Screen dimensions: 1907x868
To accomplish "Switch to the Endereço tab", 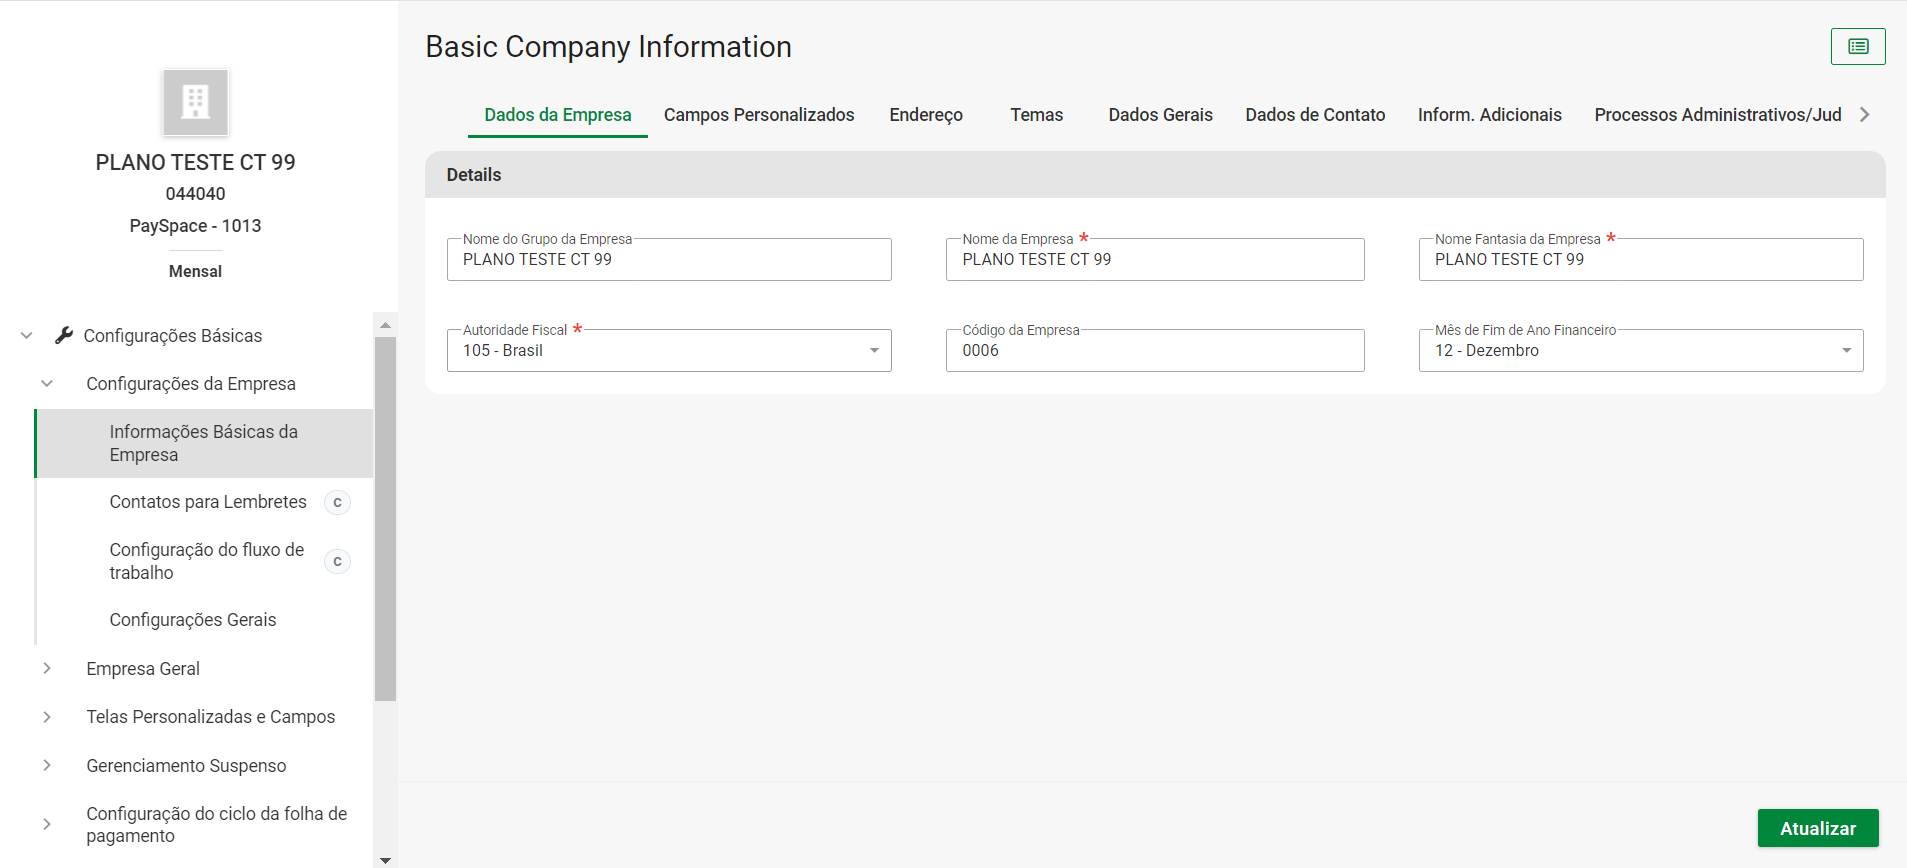I will [926, 115].
